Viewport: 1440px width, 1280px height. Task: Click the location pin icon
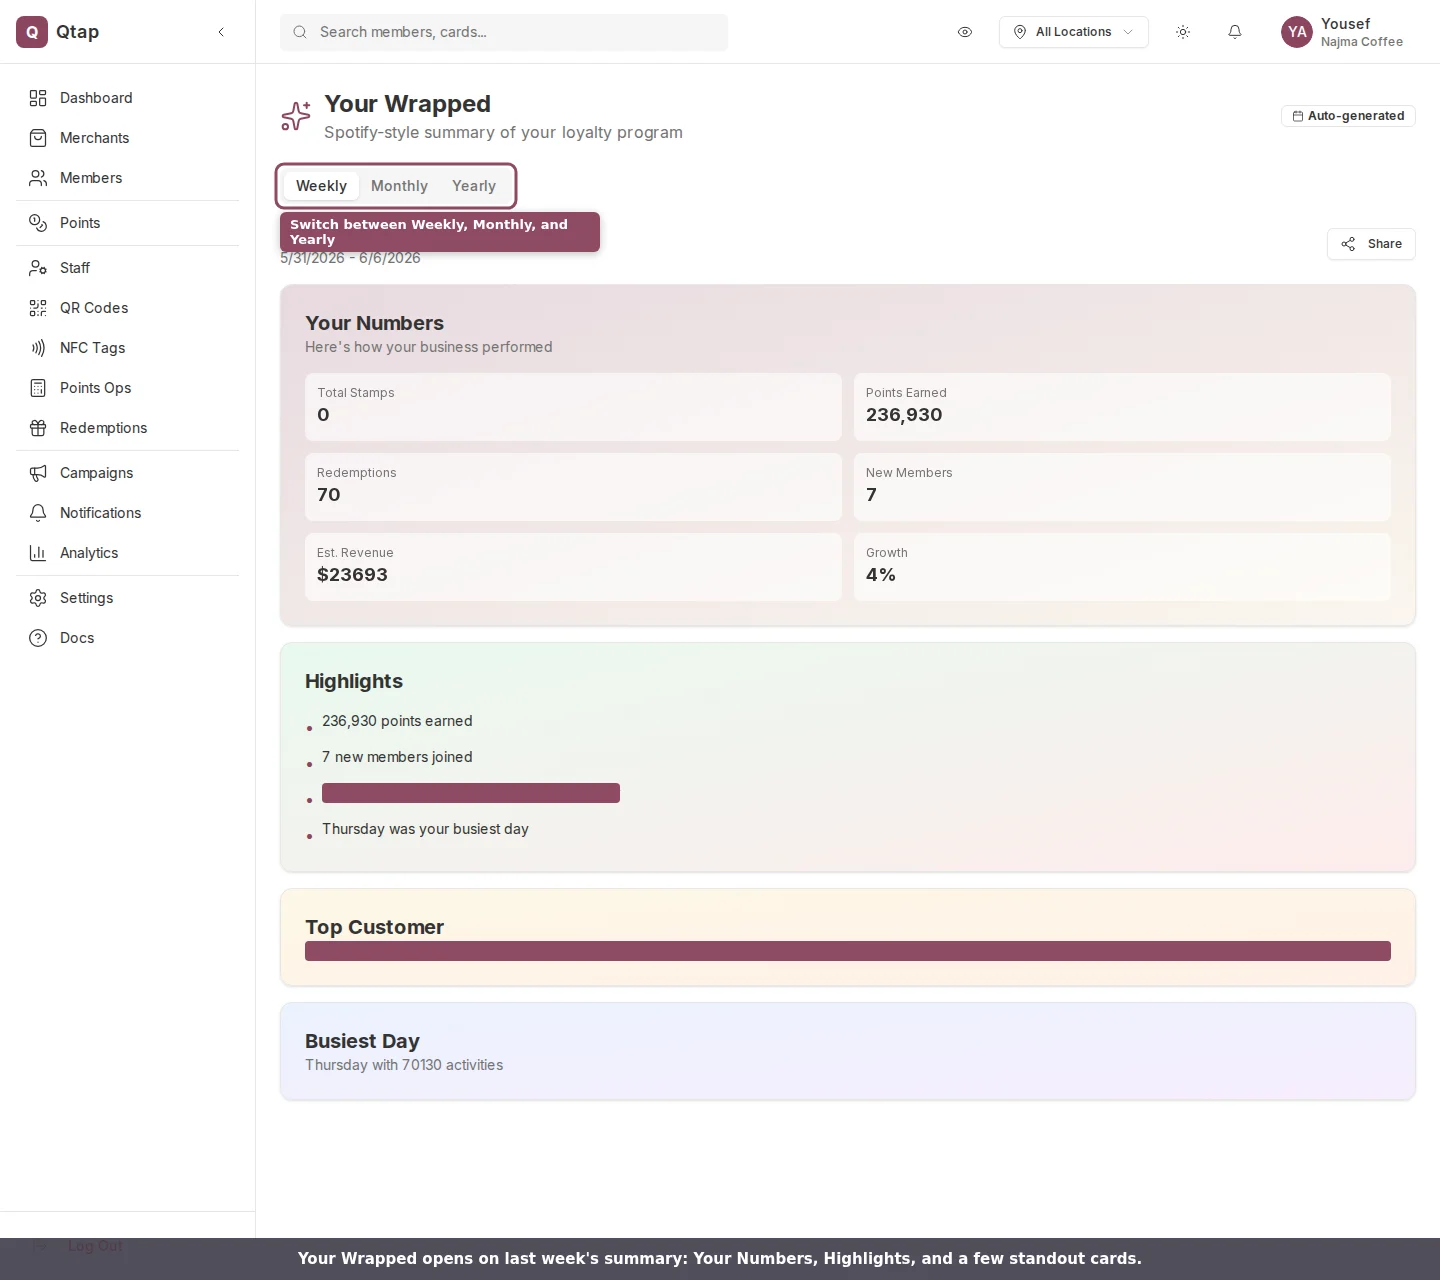point(1020,32)
